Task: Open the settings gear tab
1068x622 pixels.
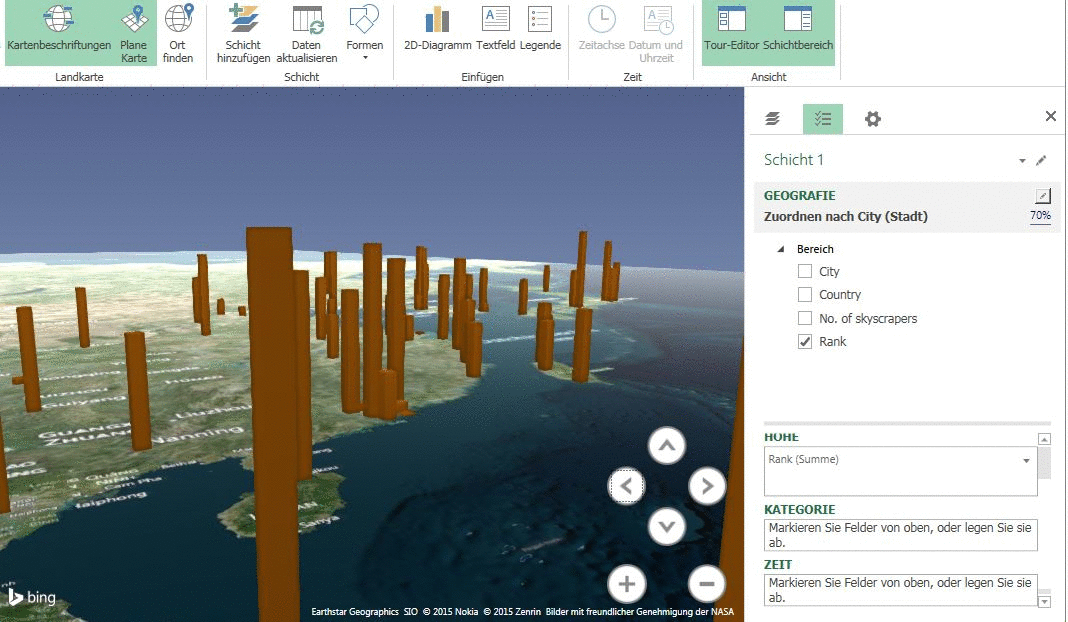Action: [872, 118]
